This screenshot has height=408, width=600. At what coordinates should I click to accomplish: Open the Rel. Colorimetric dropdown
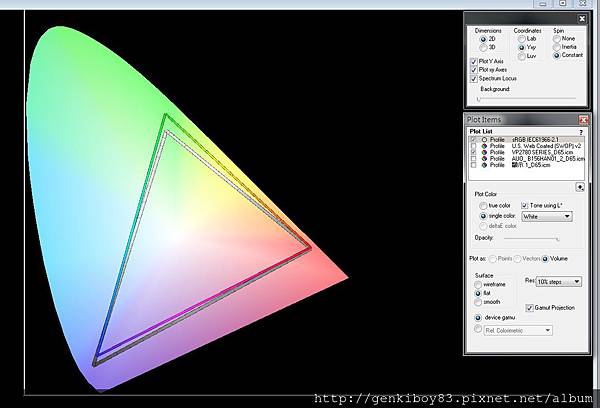tap(518, 330)
